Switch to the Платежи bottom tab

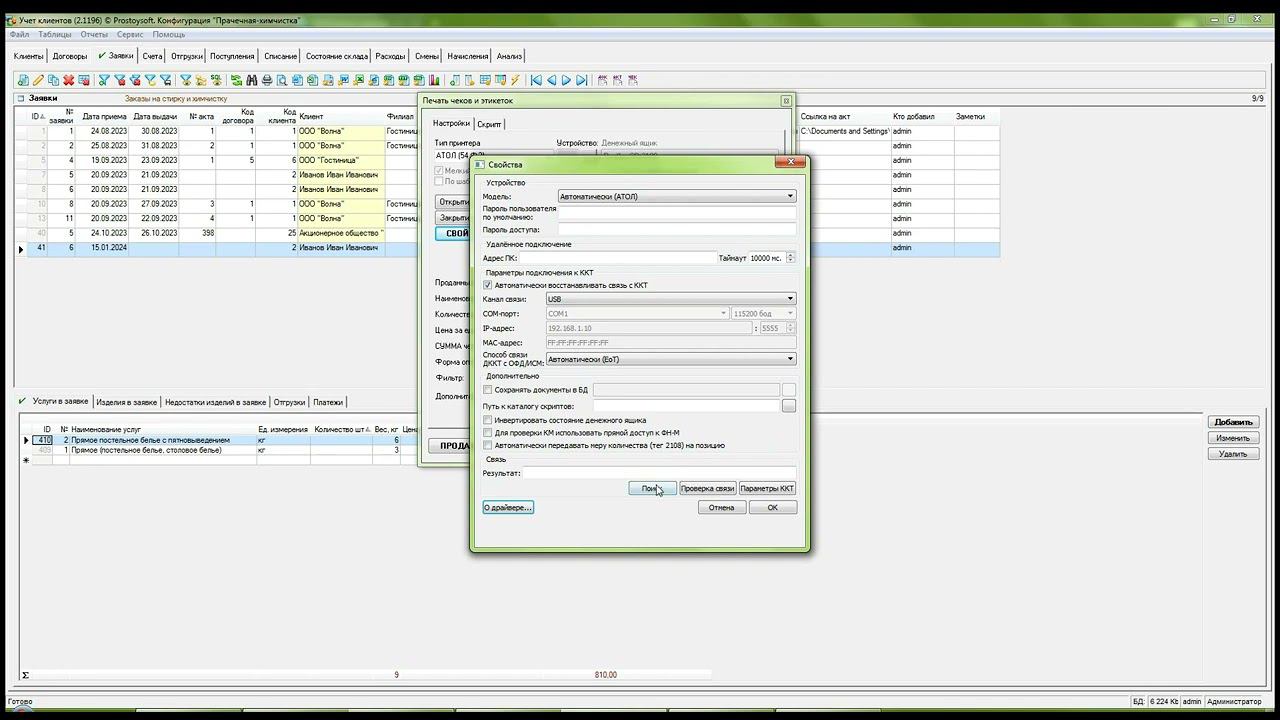coord(328,402)
